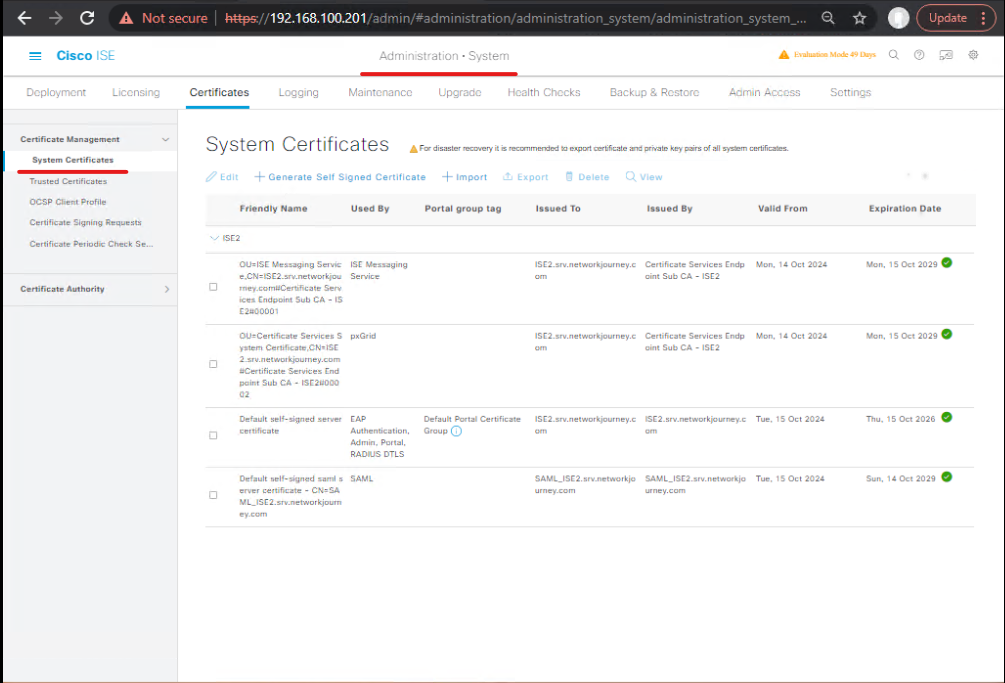Click Generate Self Signed Certificate
Viewport: 1005px width, 683px height.
click(340, 177)
